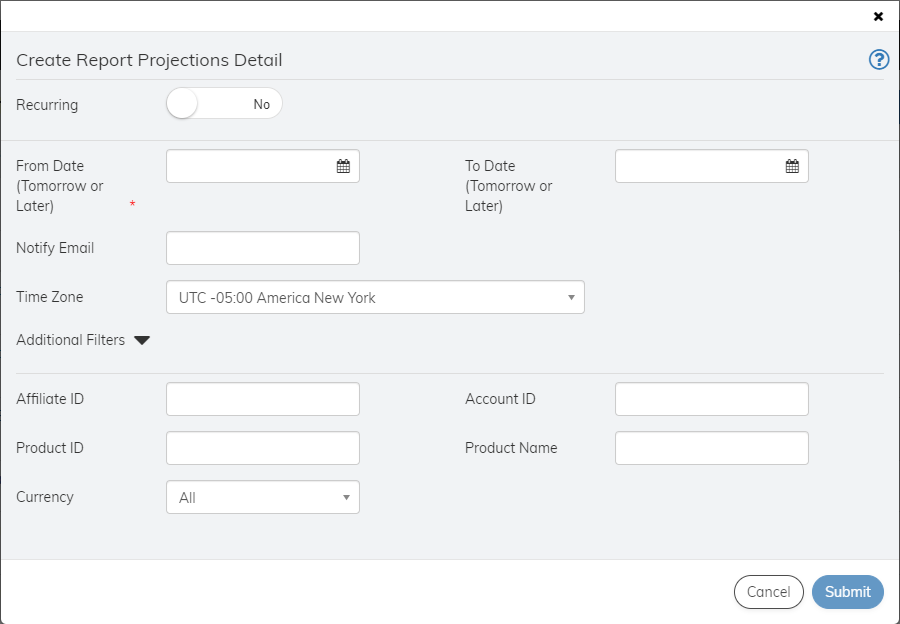Collapse the Additional Filters section arrow
Viewport: 900px width, 624px height.
pos(142,340)
